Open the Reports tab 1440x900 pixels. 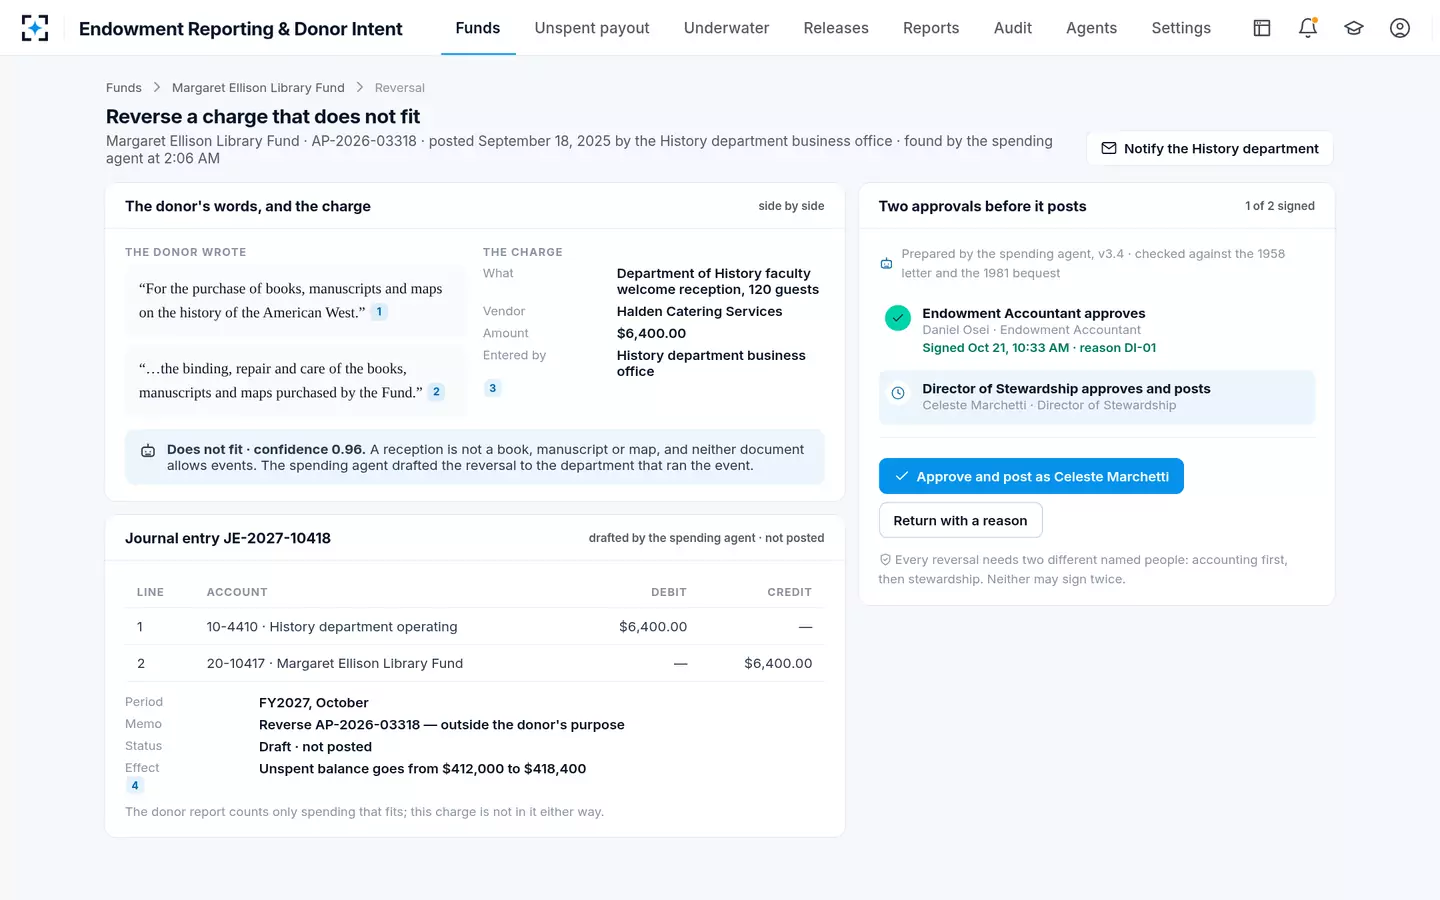click(931, 28)
